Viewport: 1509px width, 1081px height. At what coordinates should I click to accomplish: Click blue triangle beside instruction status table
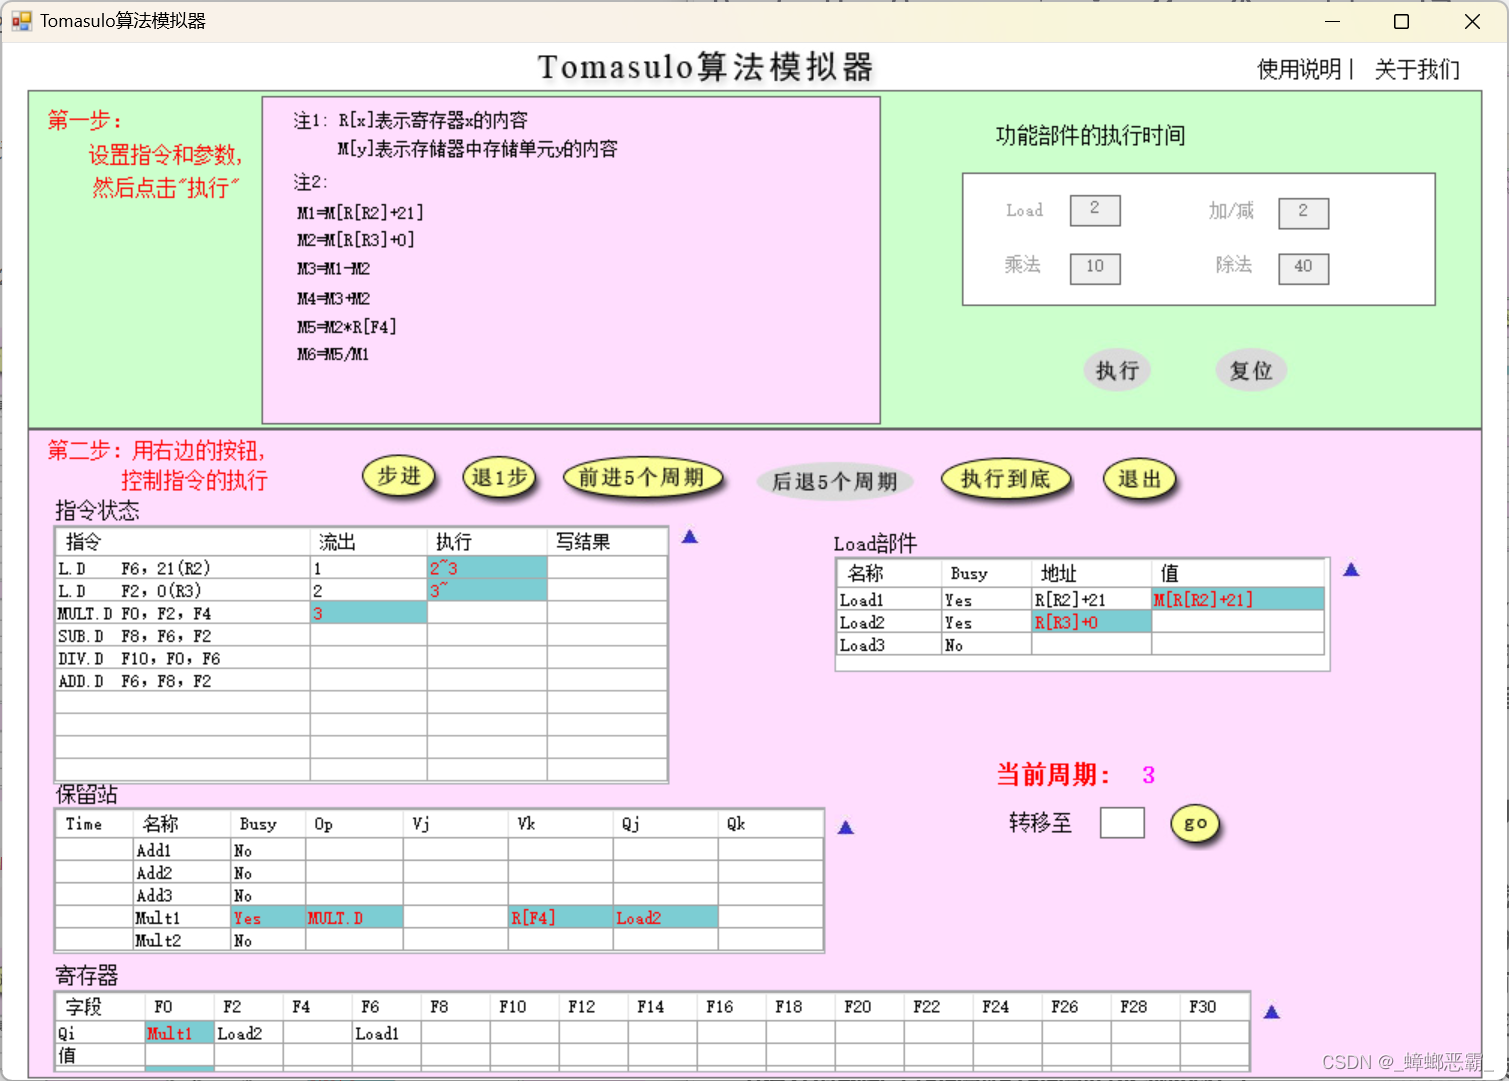tap(689, 537)
